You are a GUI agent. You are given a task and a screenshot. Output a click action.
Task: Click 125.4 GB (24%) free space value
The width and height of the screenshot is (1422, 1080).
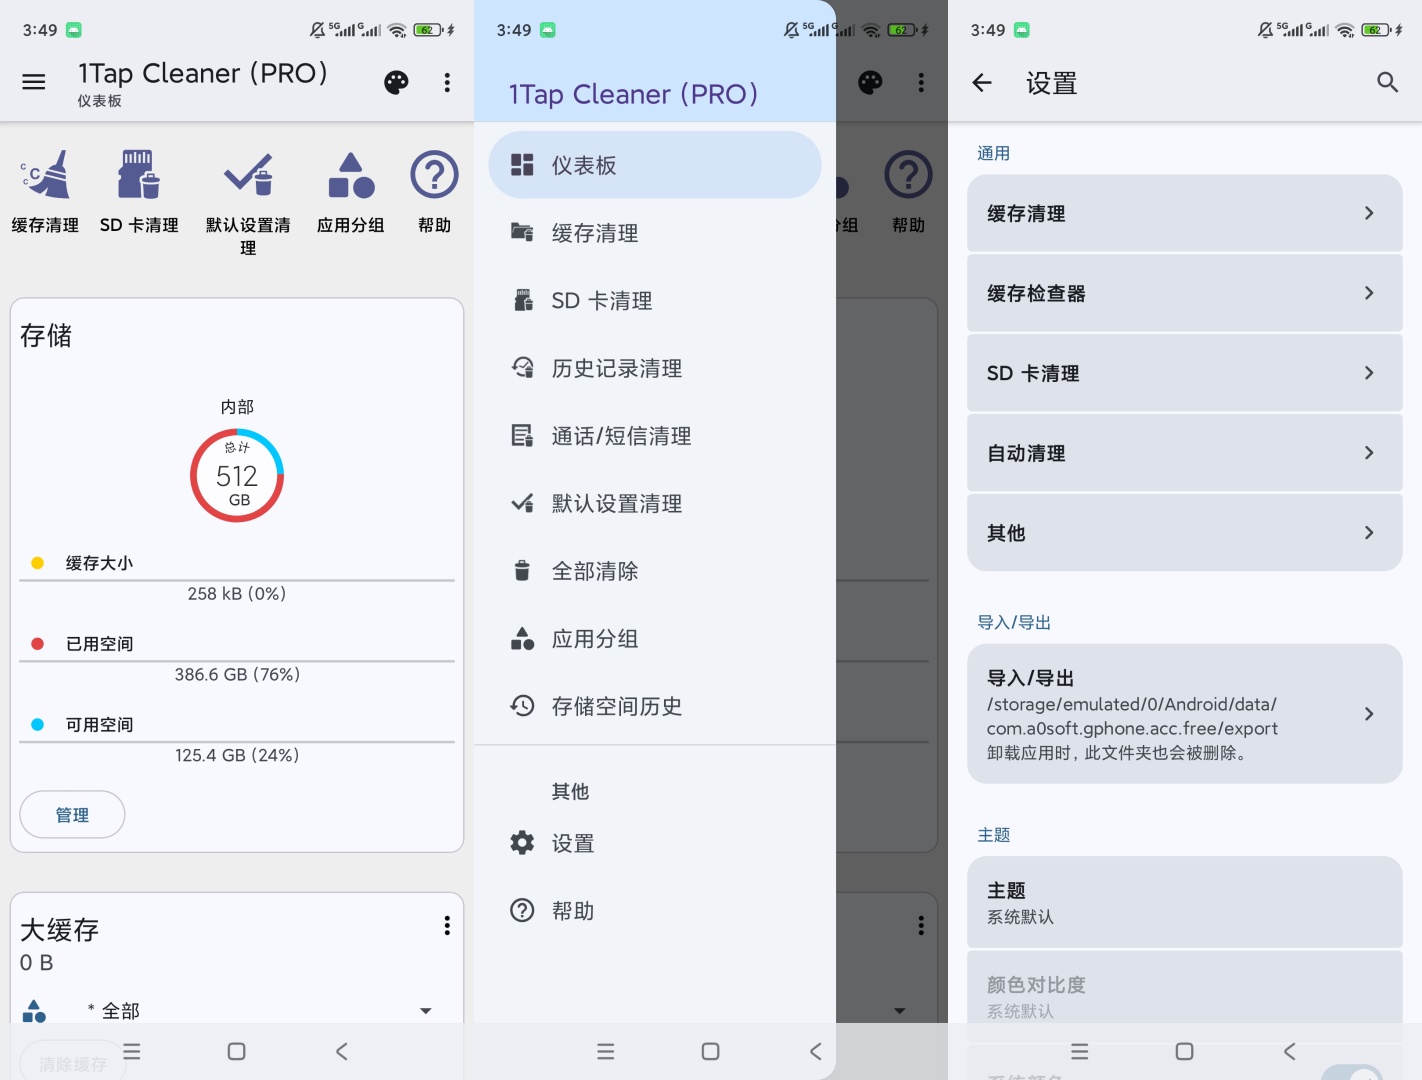[237, 755]
